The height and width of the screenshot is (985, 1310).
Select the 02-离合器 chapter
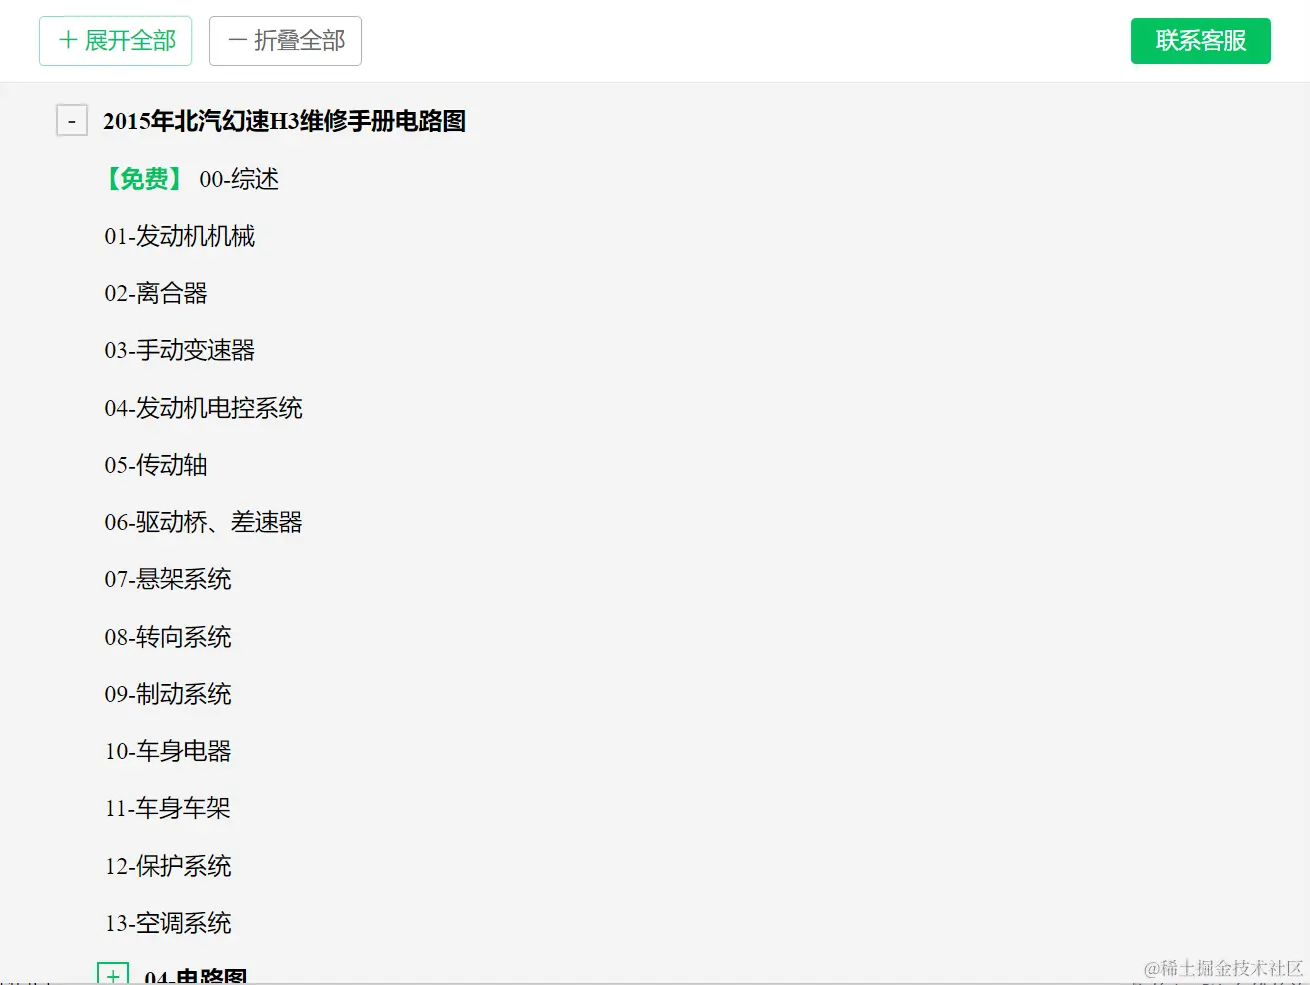(156, 294)
